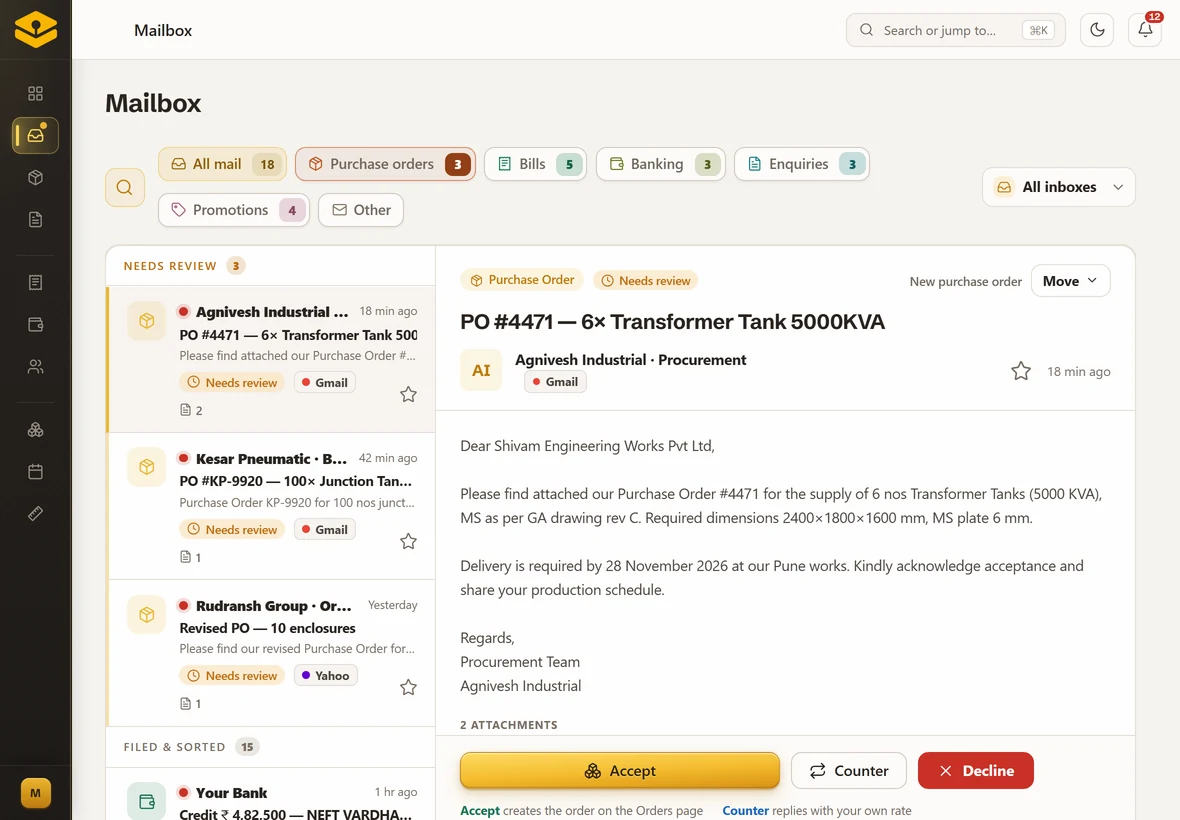Click the Search or jump to field

tap(955, 30)
